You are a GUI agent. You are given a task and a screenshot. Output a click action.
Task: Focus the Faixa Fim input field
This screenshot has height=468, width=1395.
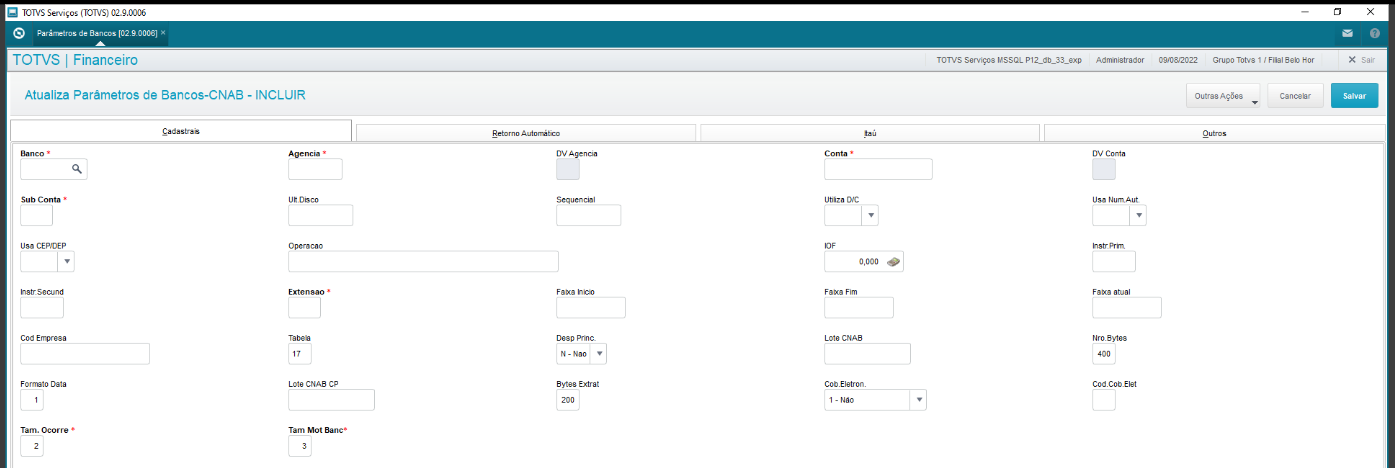tap(858, 308)
